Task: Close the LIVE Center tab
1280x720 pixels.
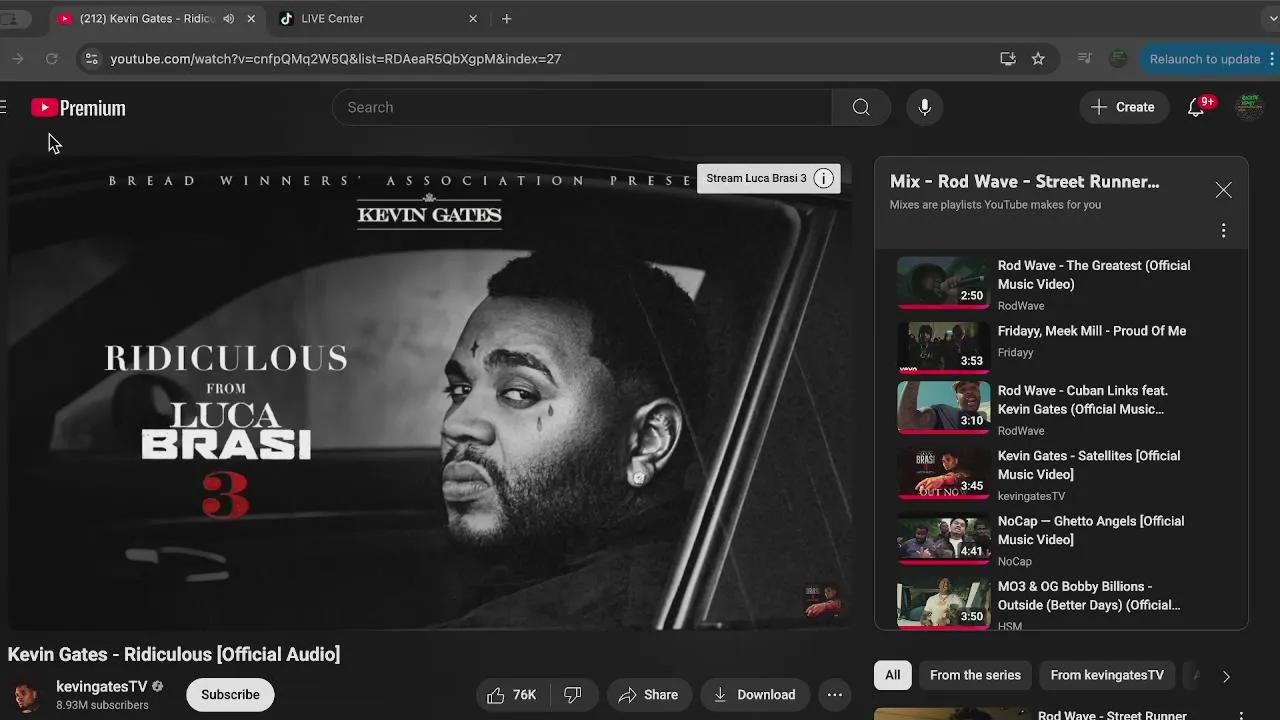Action: tap(473, 18)
